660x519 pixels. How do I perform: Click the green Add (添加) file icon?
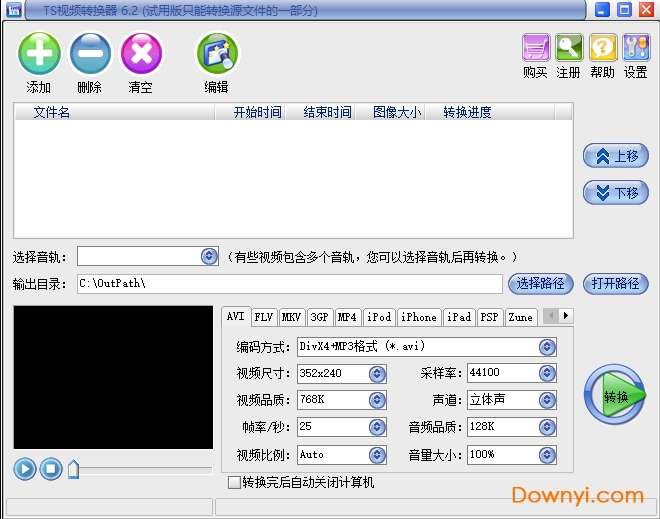39,54
